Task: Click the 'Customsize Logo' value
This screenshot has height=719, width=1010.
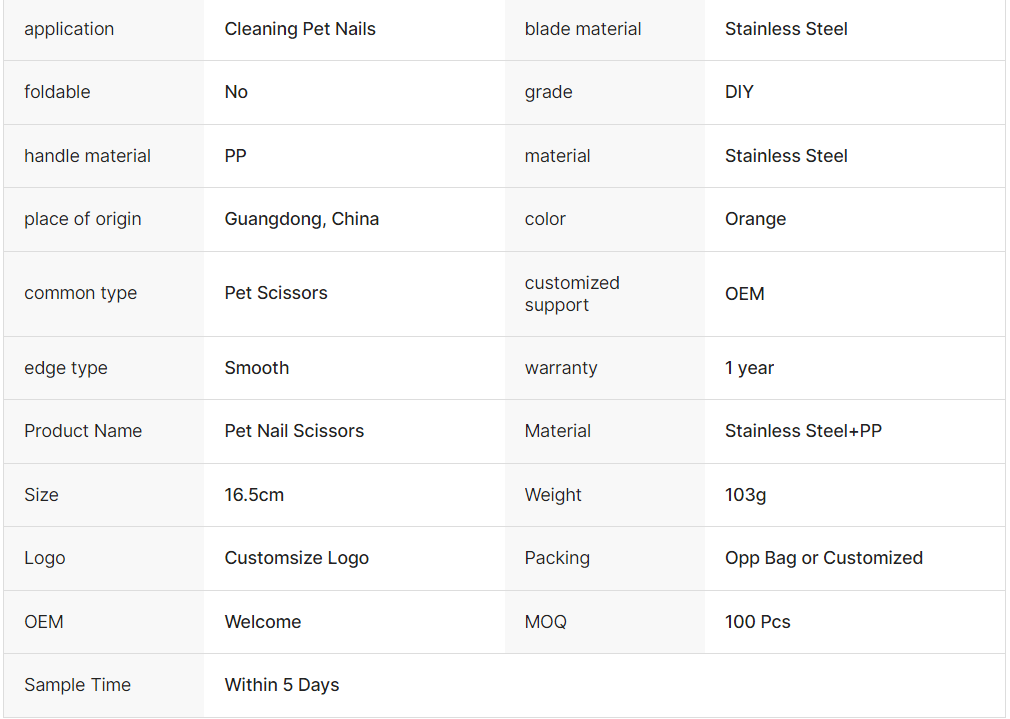Action: click(296, 558)
